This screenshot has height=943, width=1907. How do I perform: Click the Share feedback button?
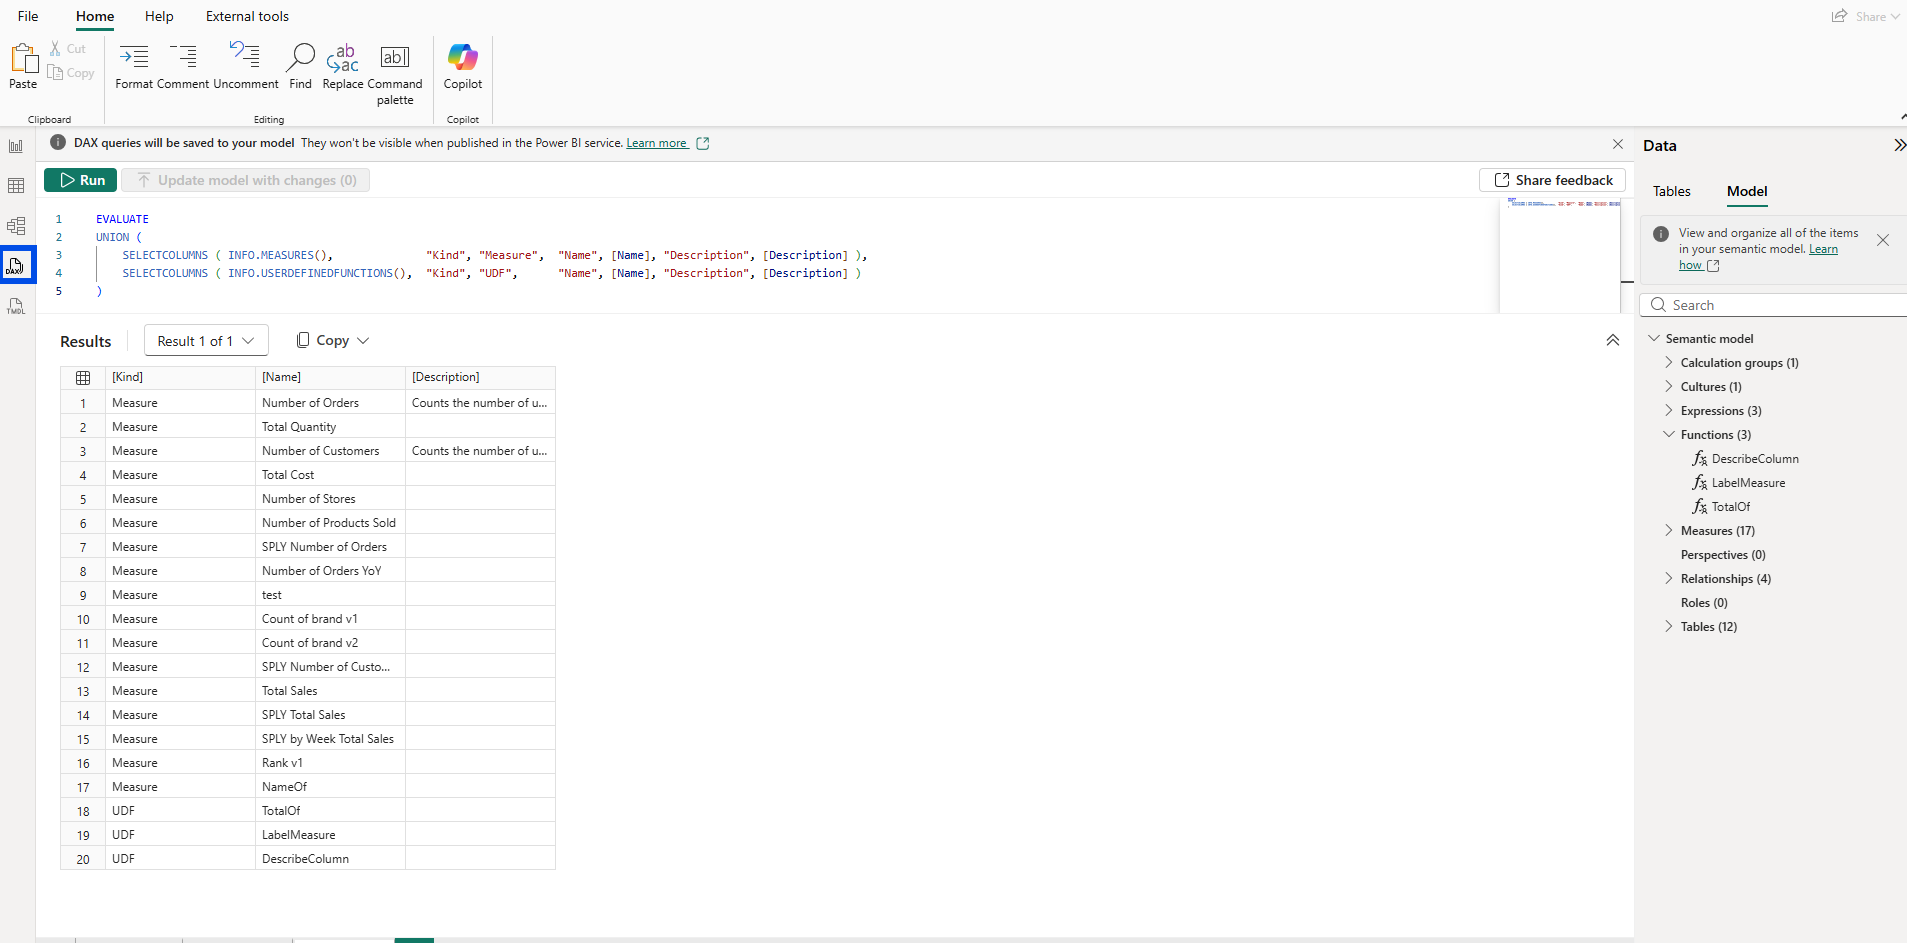coord(1553,180)
